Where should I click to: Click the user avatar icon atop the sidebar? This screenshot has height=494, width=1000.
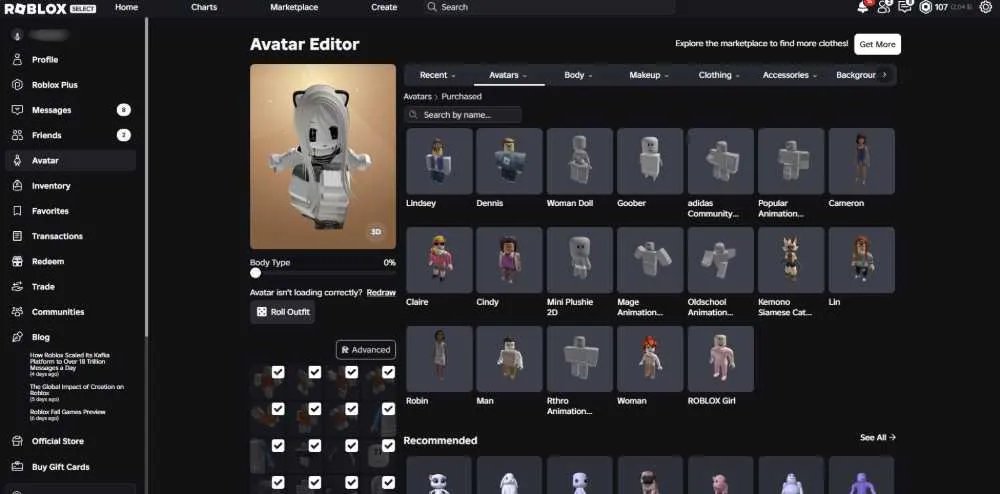(17, 35)
